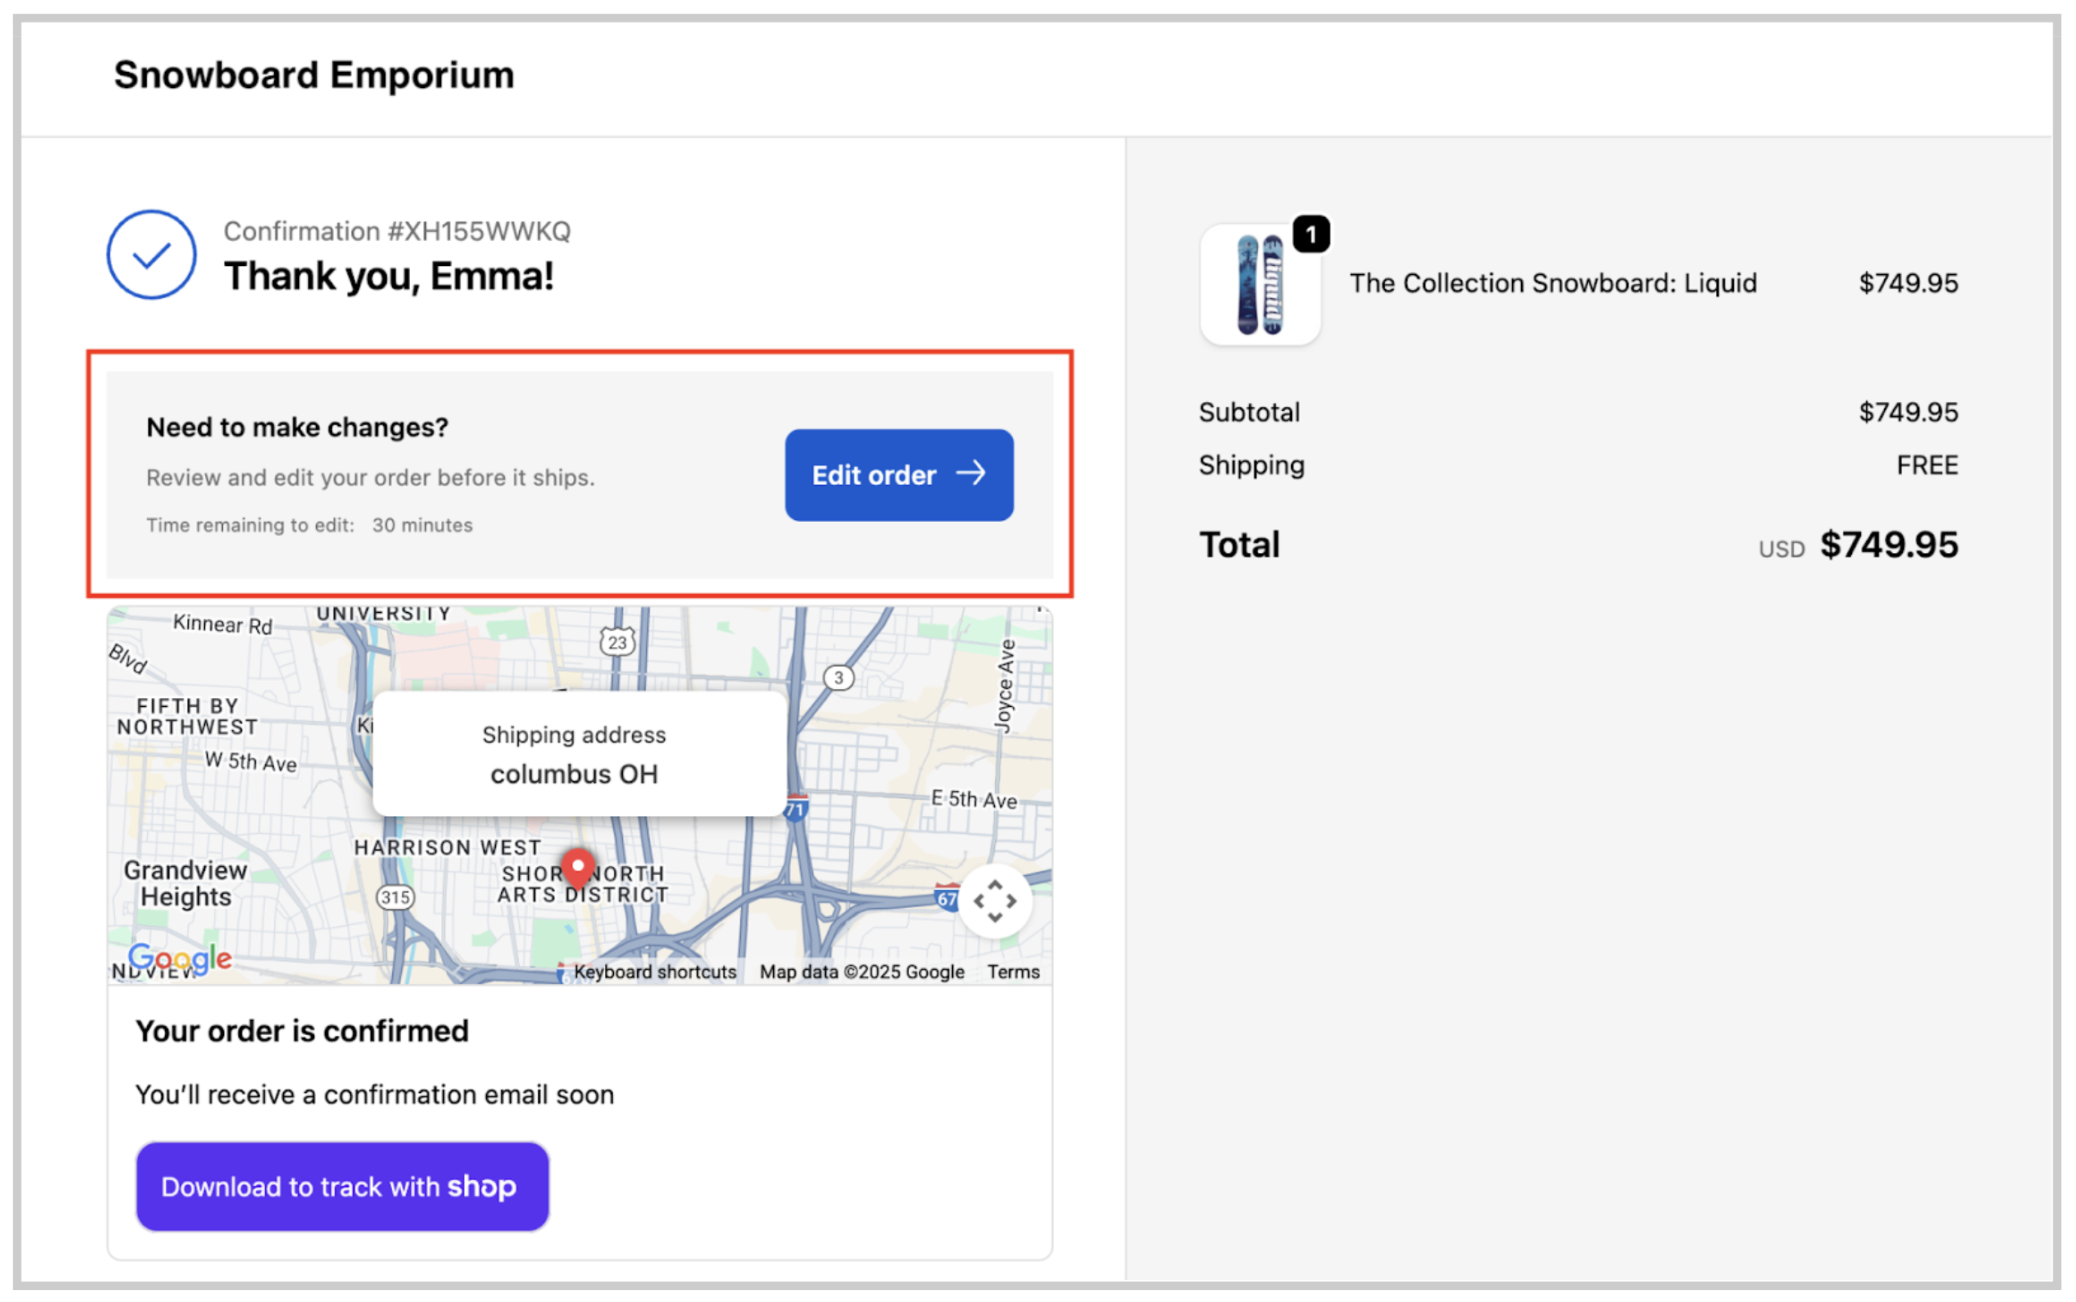Click the blue confirmation checkmark circle
Viewport: 2076px width, 1302px height.
click(151, 254)
